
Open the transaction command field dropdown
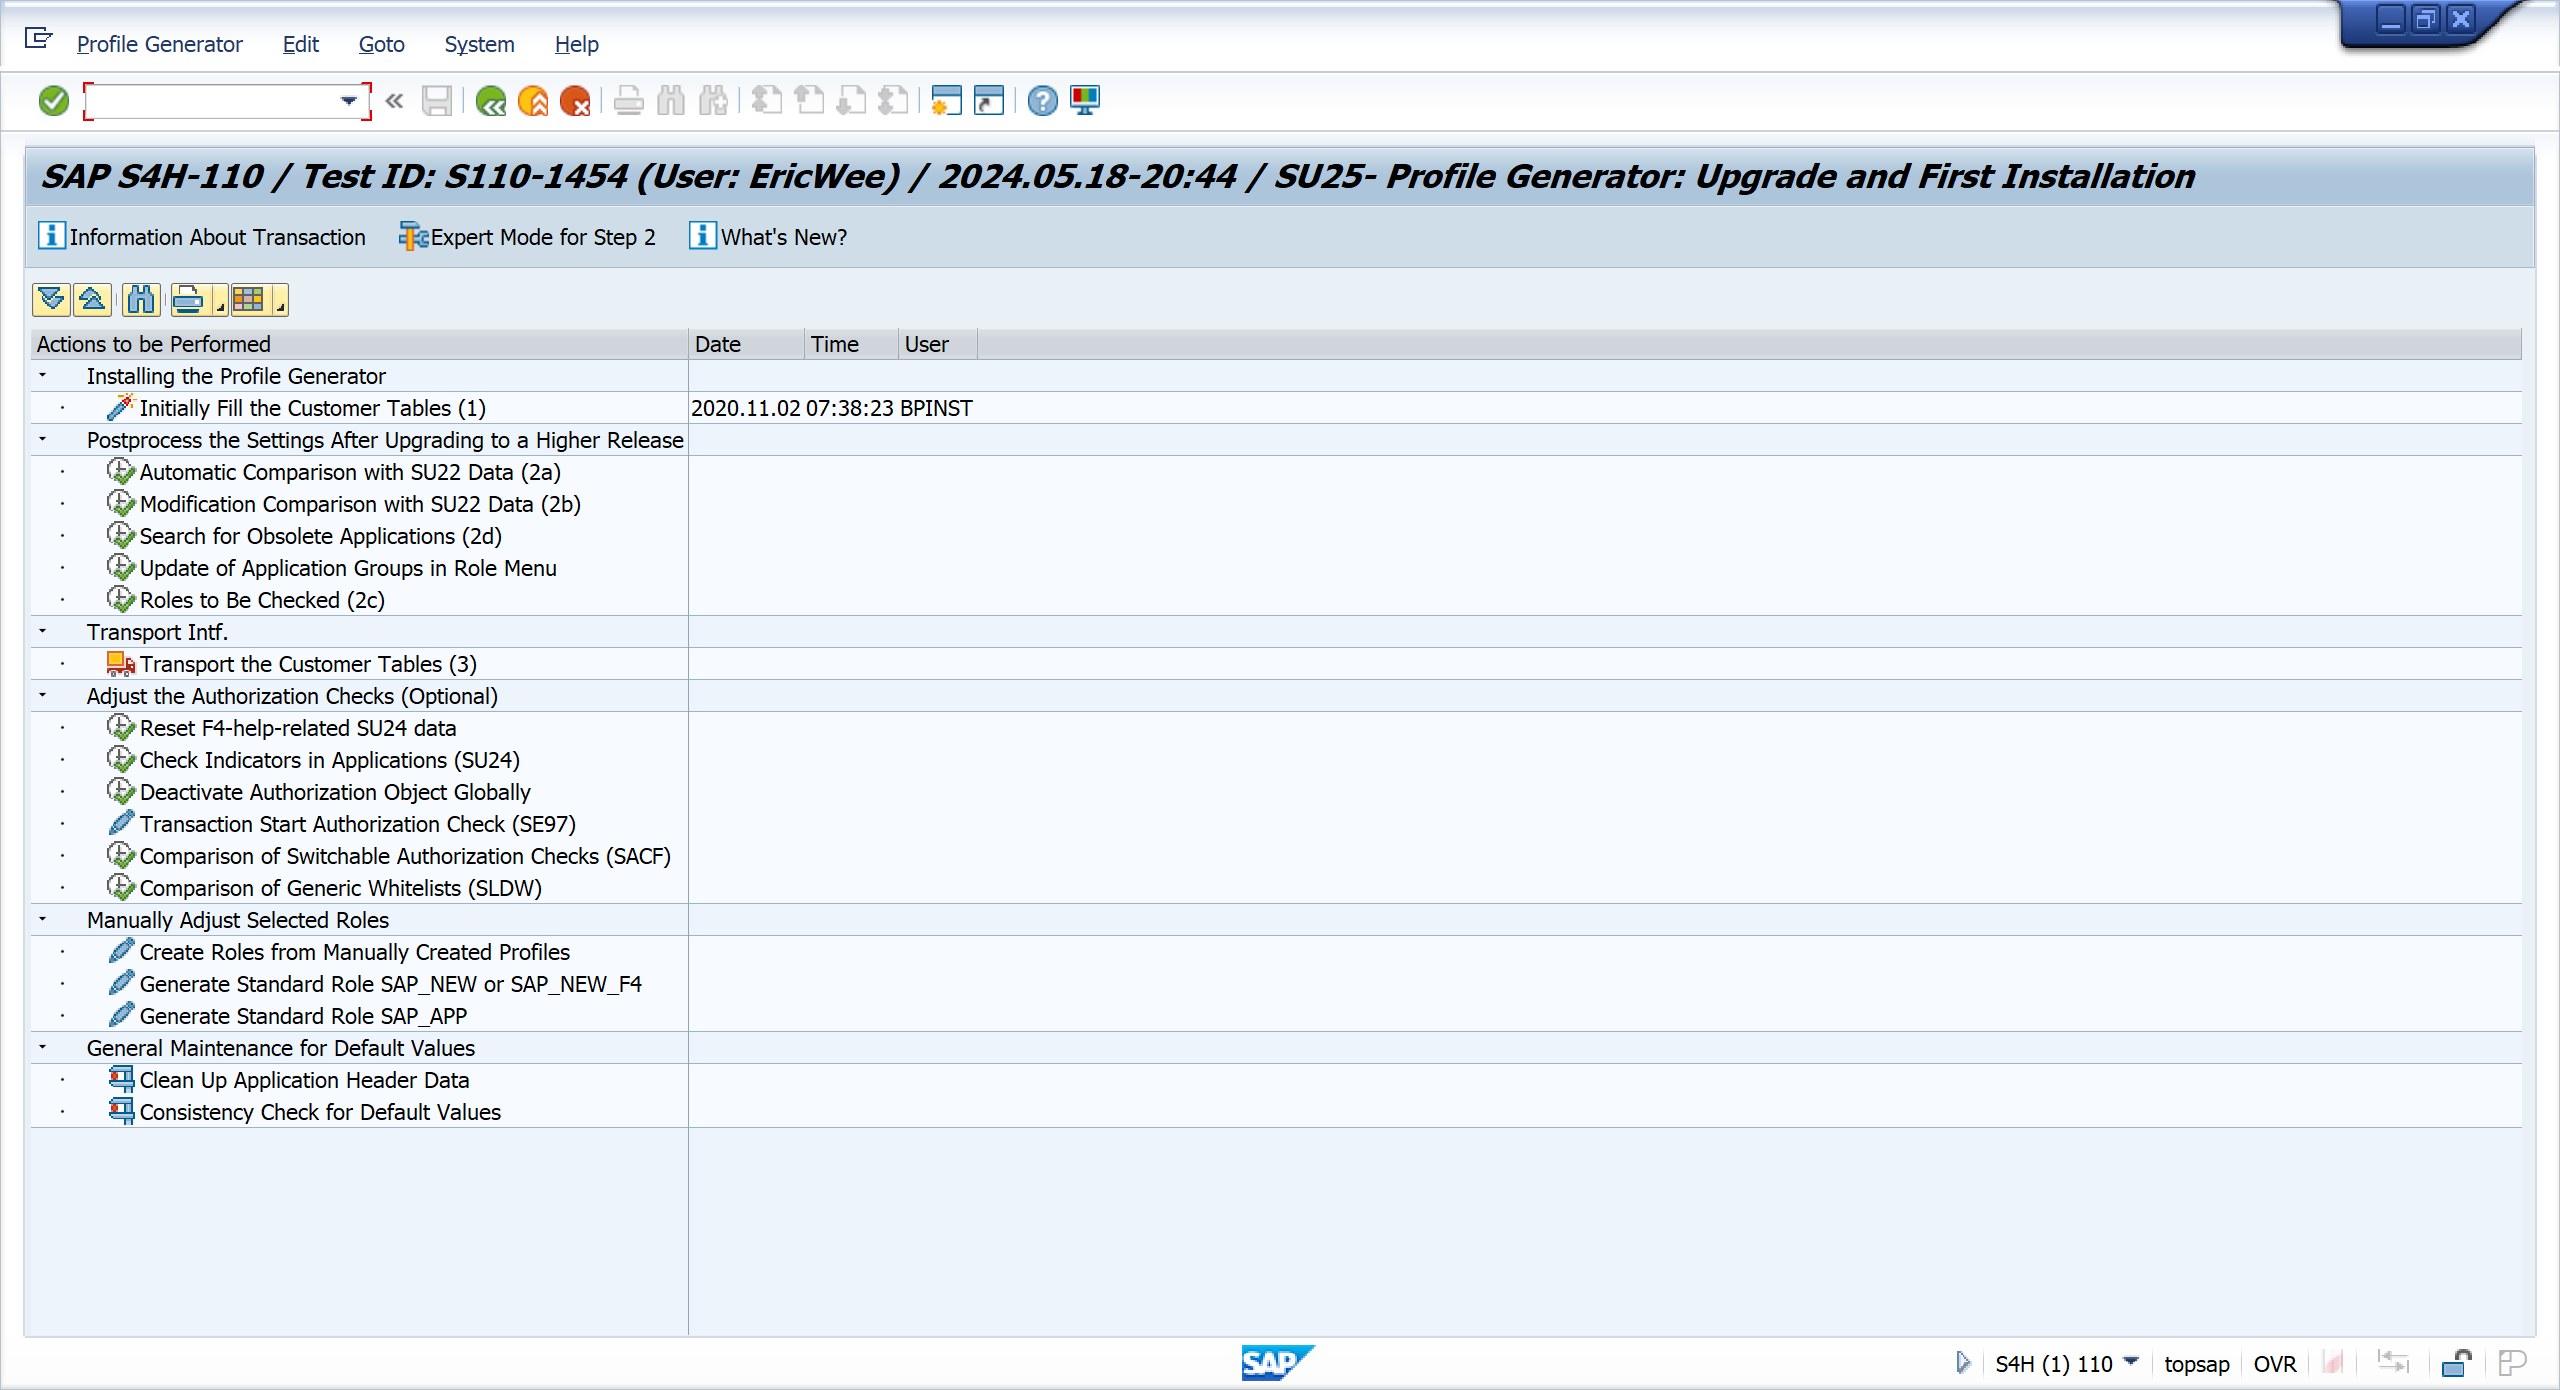[348, 101]
